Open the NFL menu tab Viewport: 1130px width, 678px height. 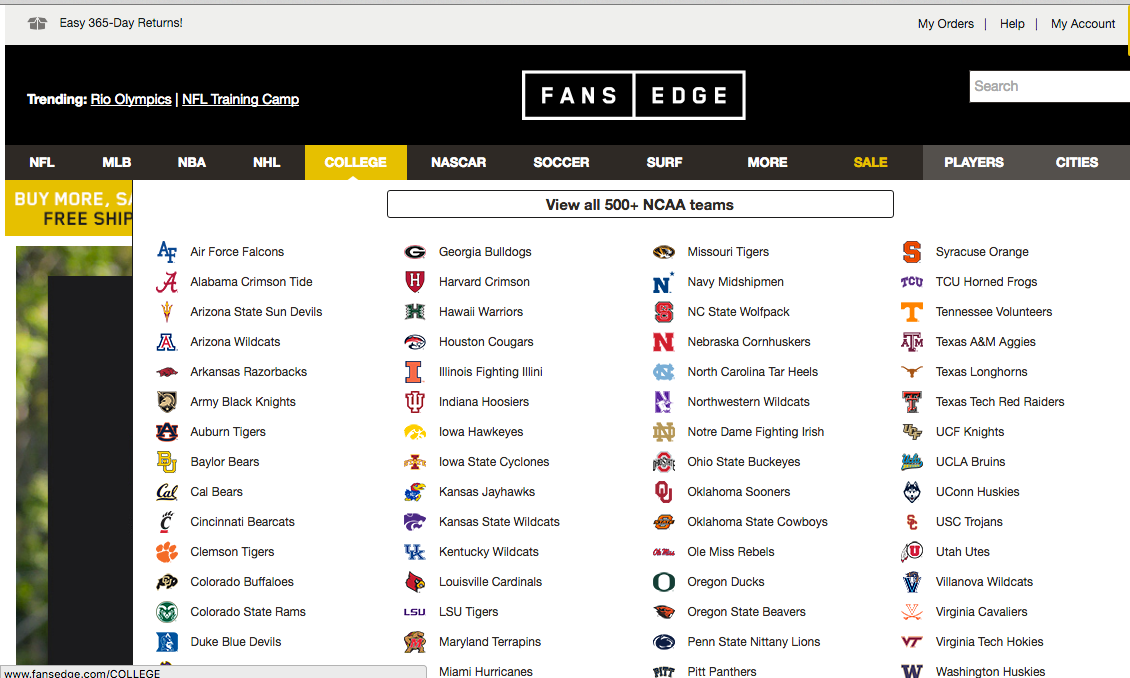[42, 162]
